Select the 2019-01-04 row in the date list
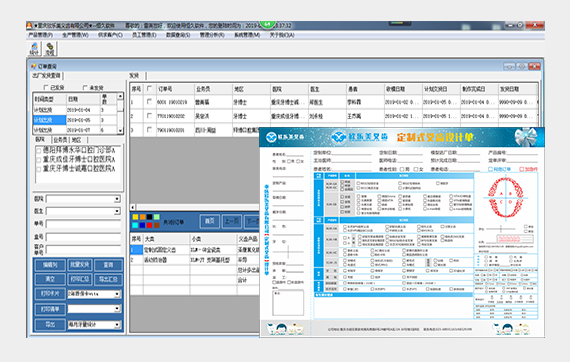The width and height of the screenshot is (570, 362). (75, 110)
